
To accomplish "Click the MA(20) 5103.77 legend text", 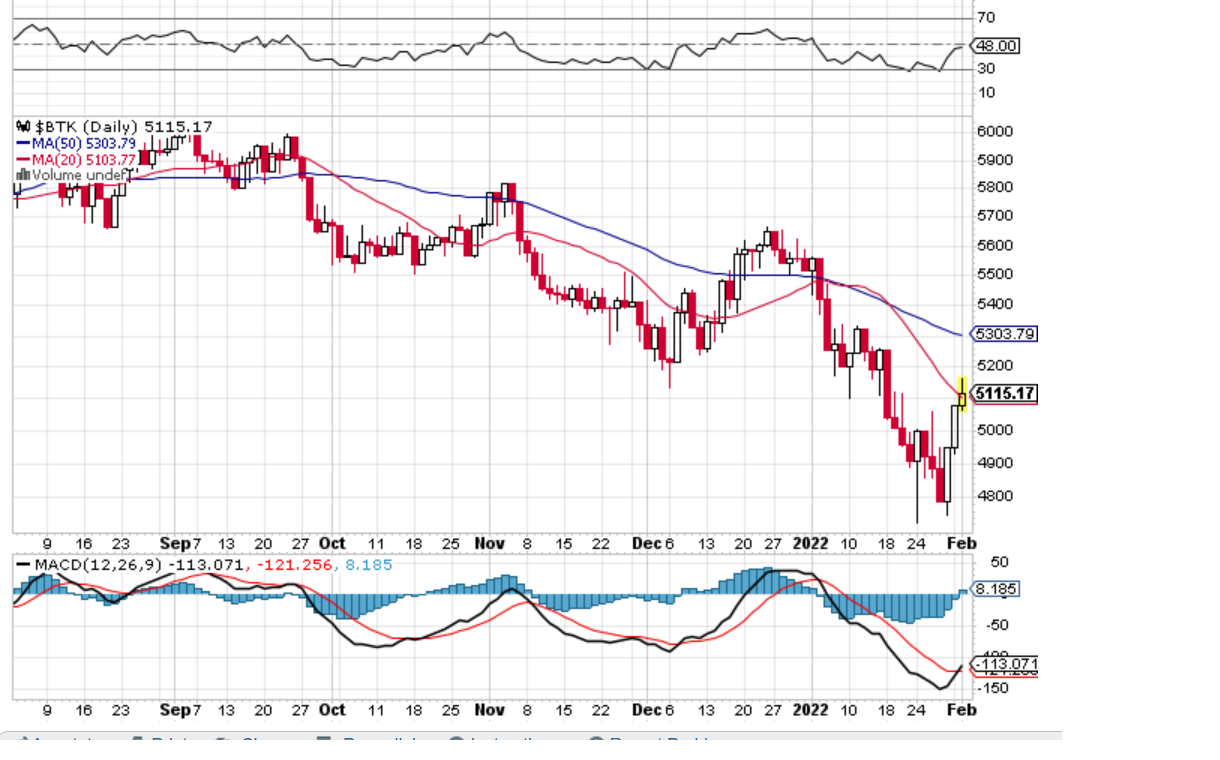I will click(84, 159).
